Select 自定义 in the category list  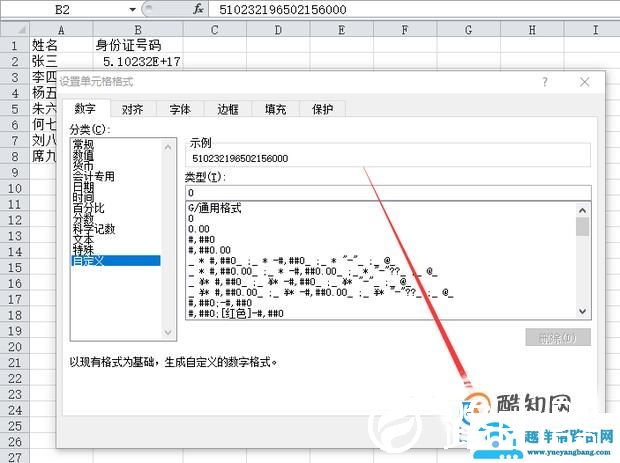[116, 261]
